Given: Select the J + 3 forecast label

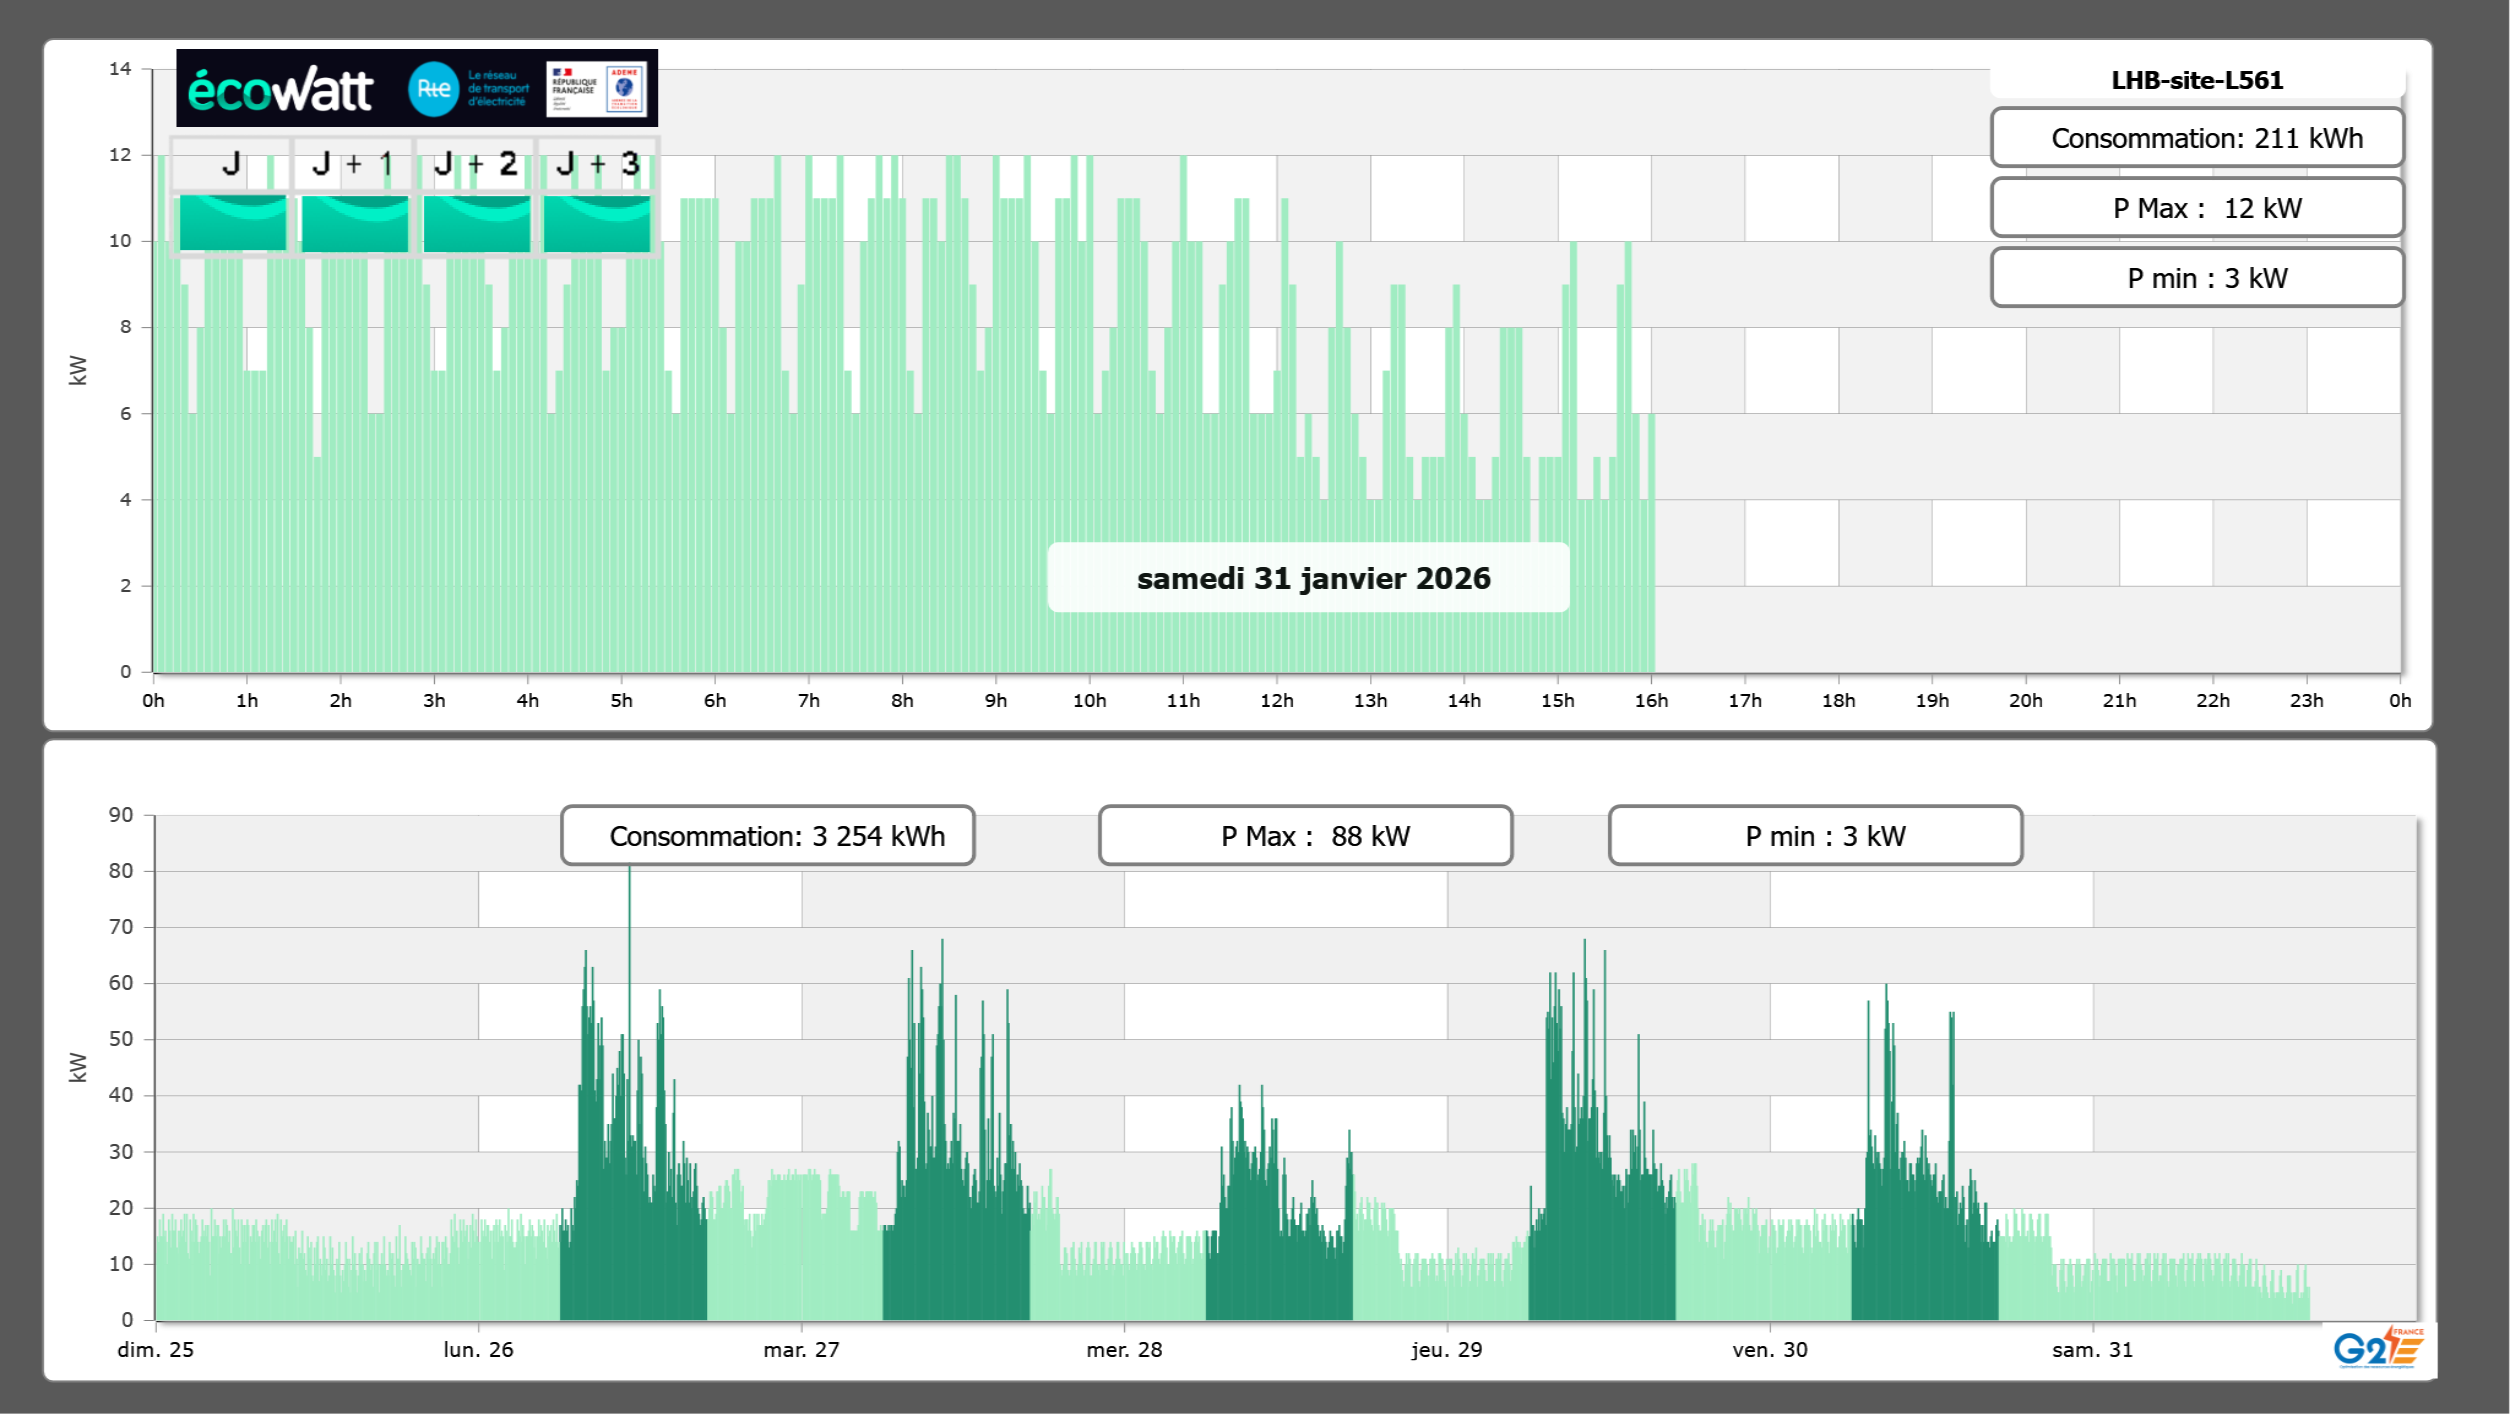Looking at the screenshot, I should (x=597, y=163).
